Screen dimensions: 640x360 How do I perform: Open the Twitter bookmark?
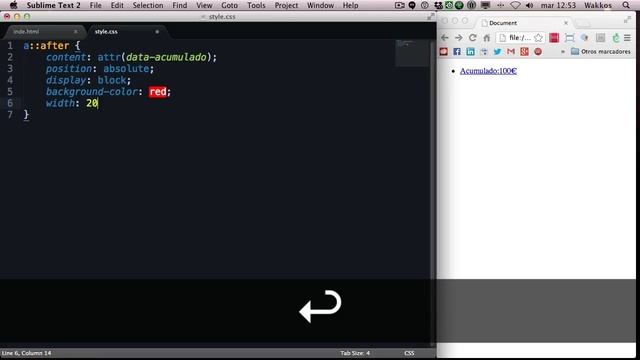point(497,51)
